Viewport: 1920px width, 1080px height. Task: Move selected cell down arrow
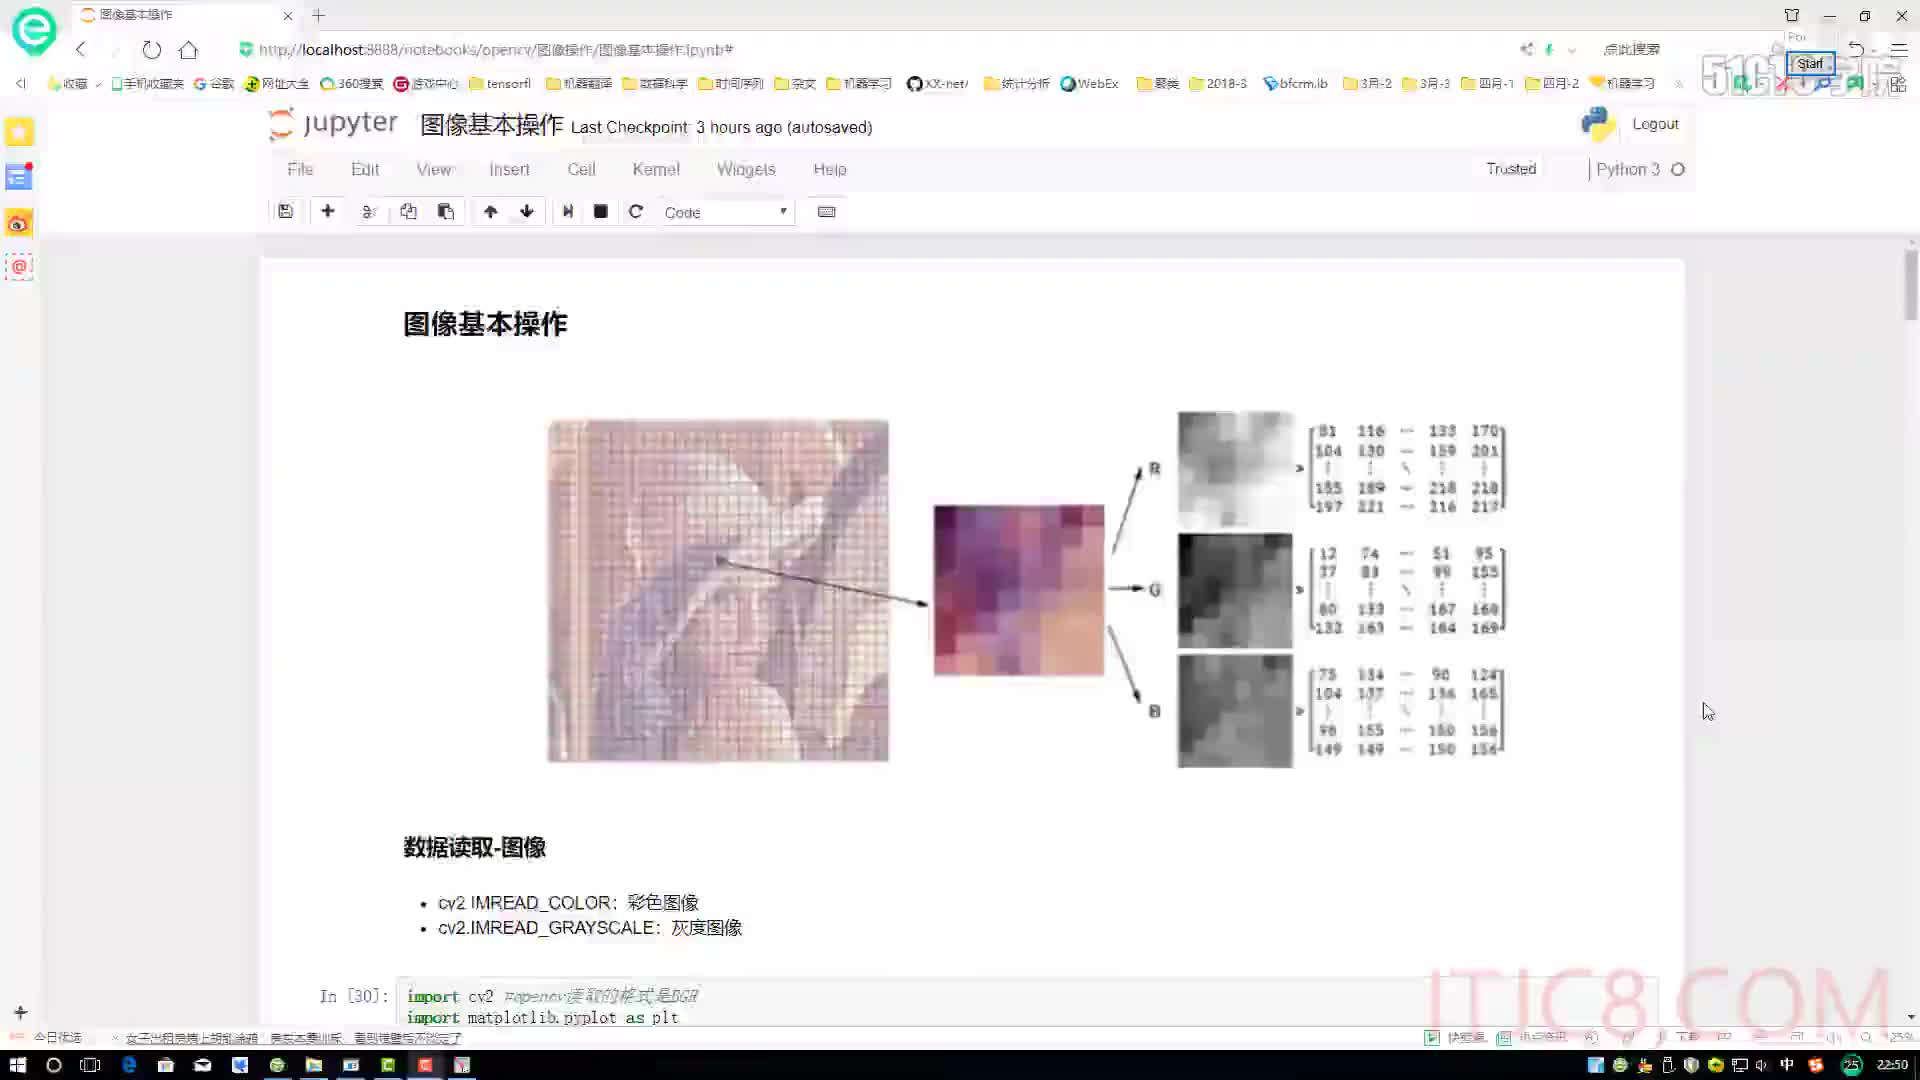point(527,212)
